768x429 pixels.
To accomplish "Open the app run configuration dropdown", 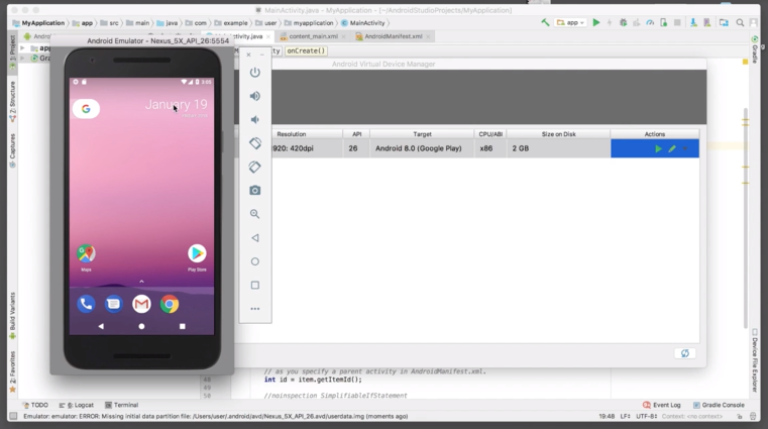I will (573, 22).
